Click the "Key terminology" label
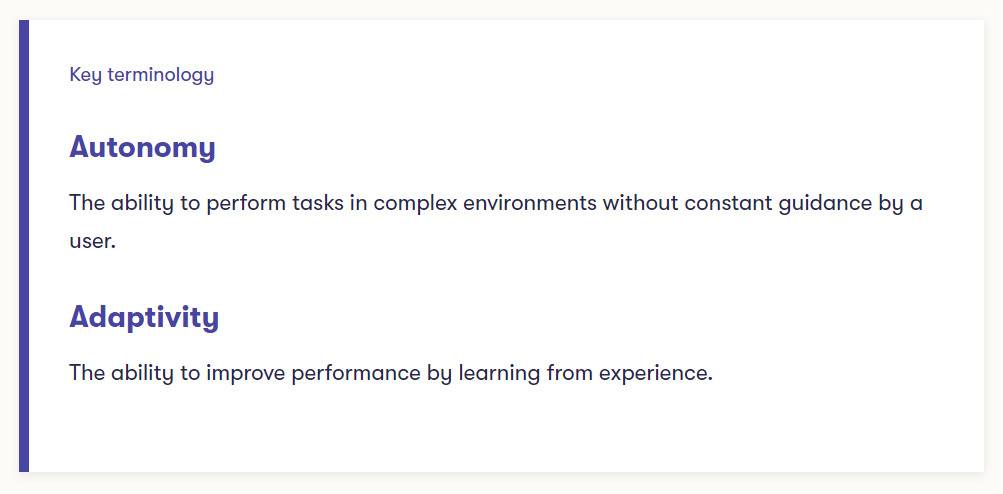Image resolution: width=1003 pixels, height=494 pixels. point(141,76)
